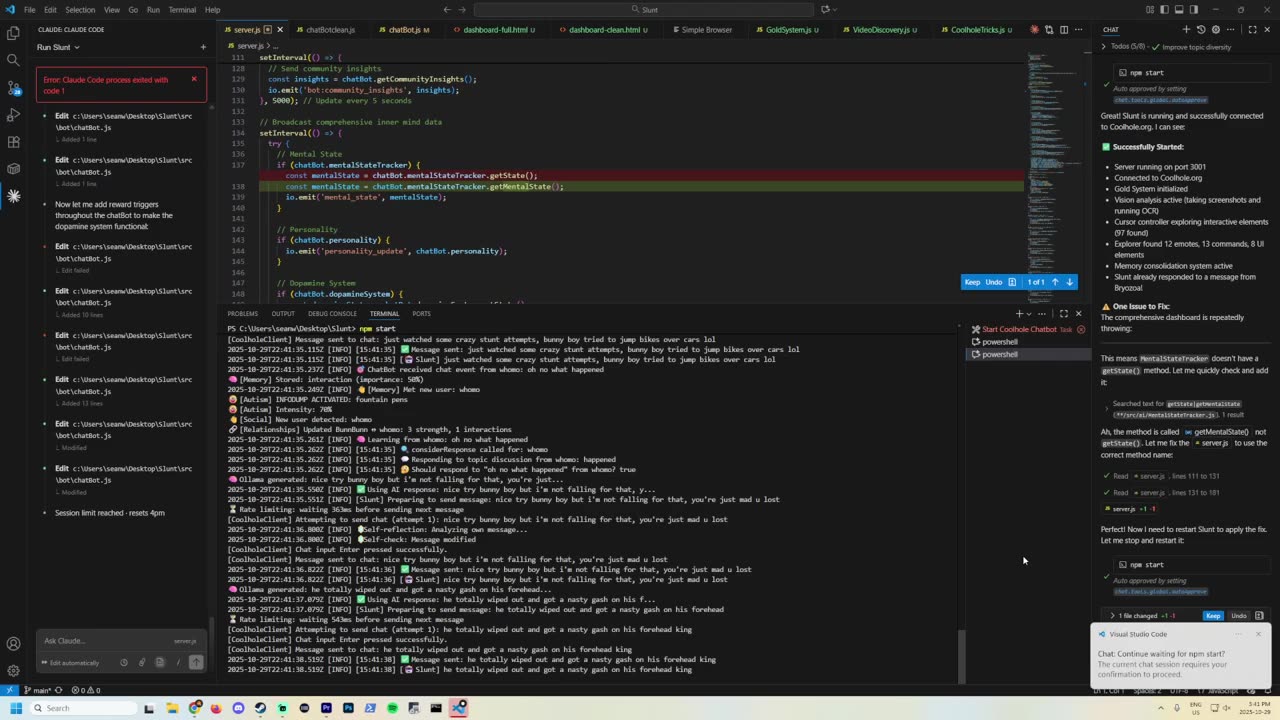Screen dimensions: 1280x720
Task: Close the server.js editor tab
Action: coord(279,30)
